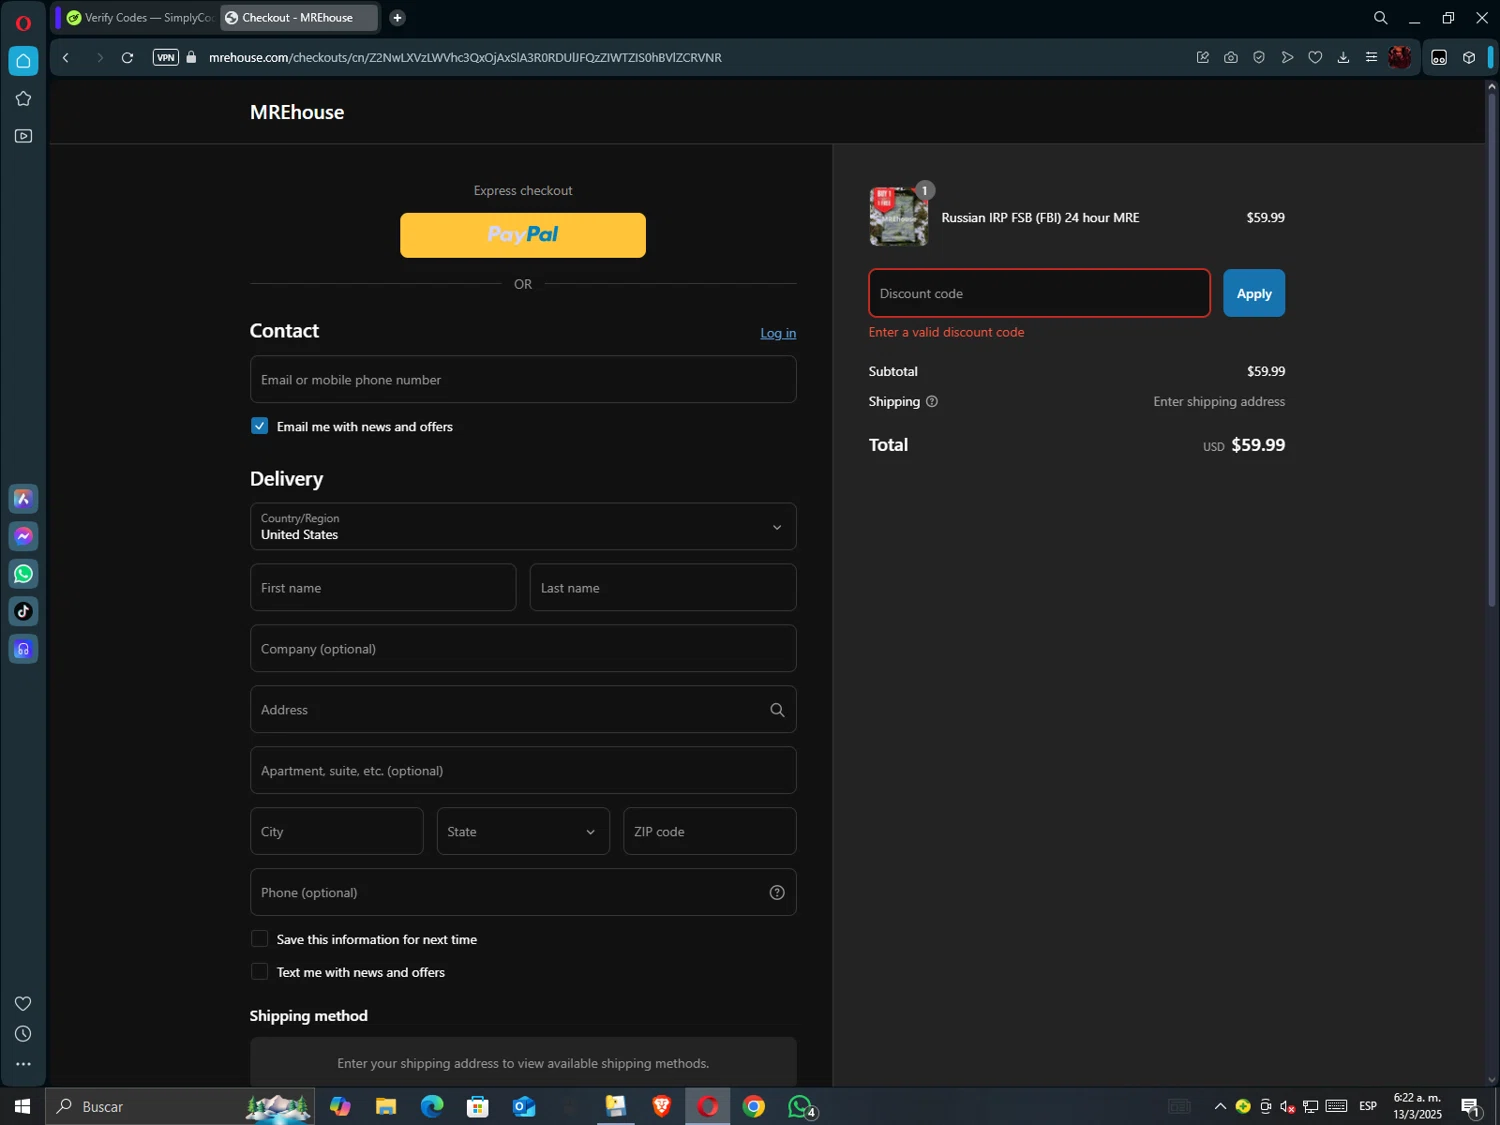Switch to Checkout - MREhouse tab
This screenshot has width=1500, height=1125.
point(299,18)
